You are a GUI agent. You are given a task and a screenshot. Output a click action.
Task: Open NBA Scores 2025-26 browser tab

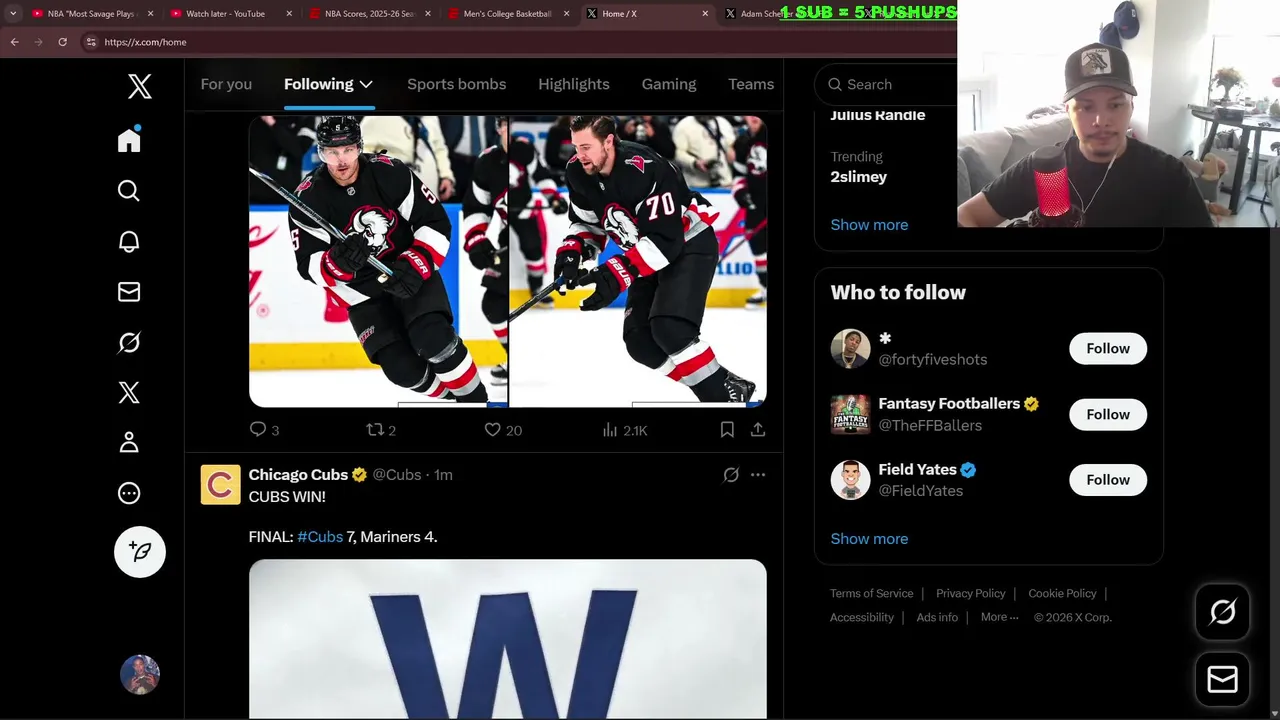[x=368, y=14]
